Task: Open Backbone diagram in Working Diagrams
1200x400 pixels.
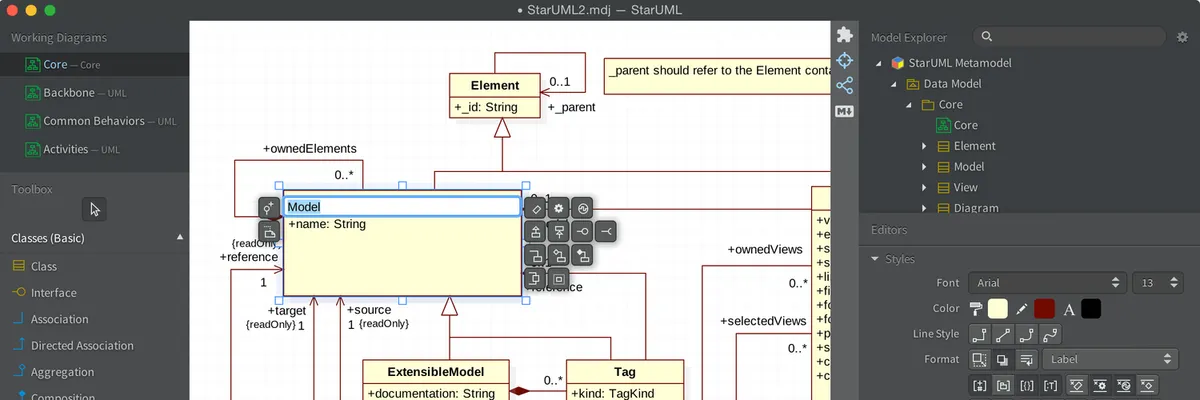Action: pyautogui.click(x=68, y=93)
